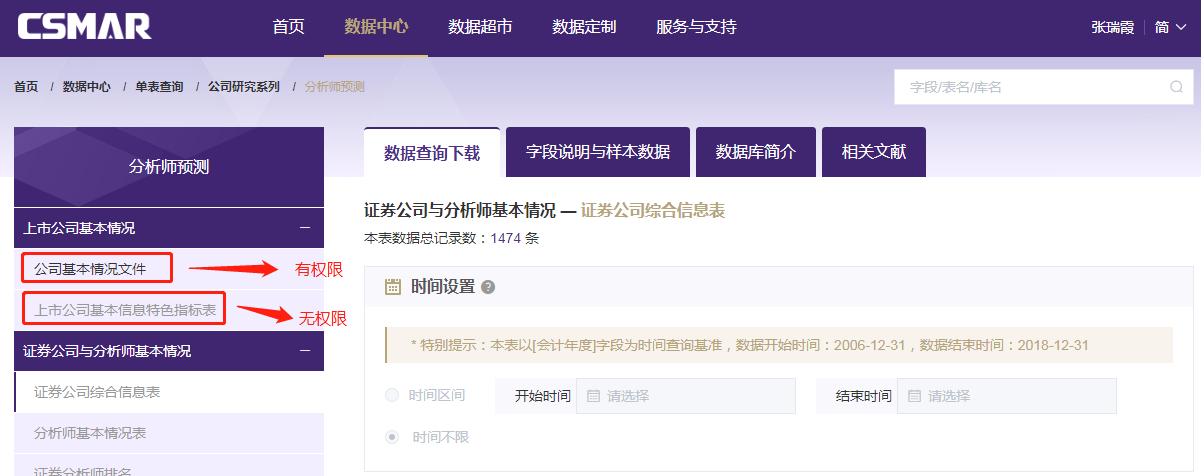
Task: Click the help icon beside 时间设置
Action: click(x=488, y=287)
